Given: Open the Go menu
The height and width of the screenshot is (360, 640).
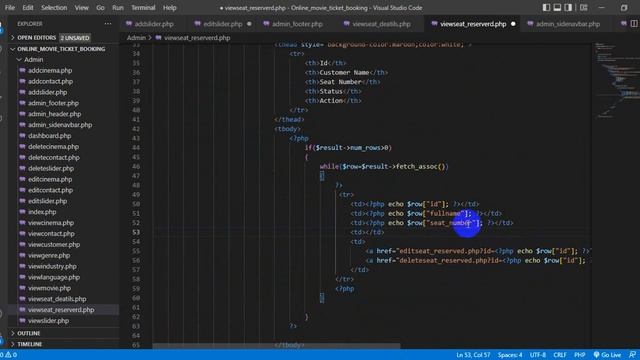Looking at the screenshot, I should (x=100, y=8).
